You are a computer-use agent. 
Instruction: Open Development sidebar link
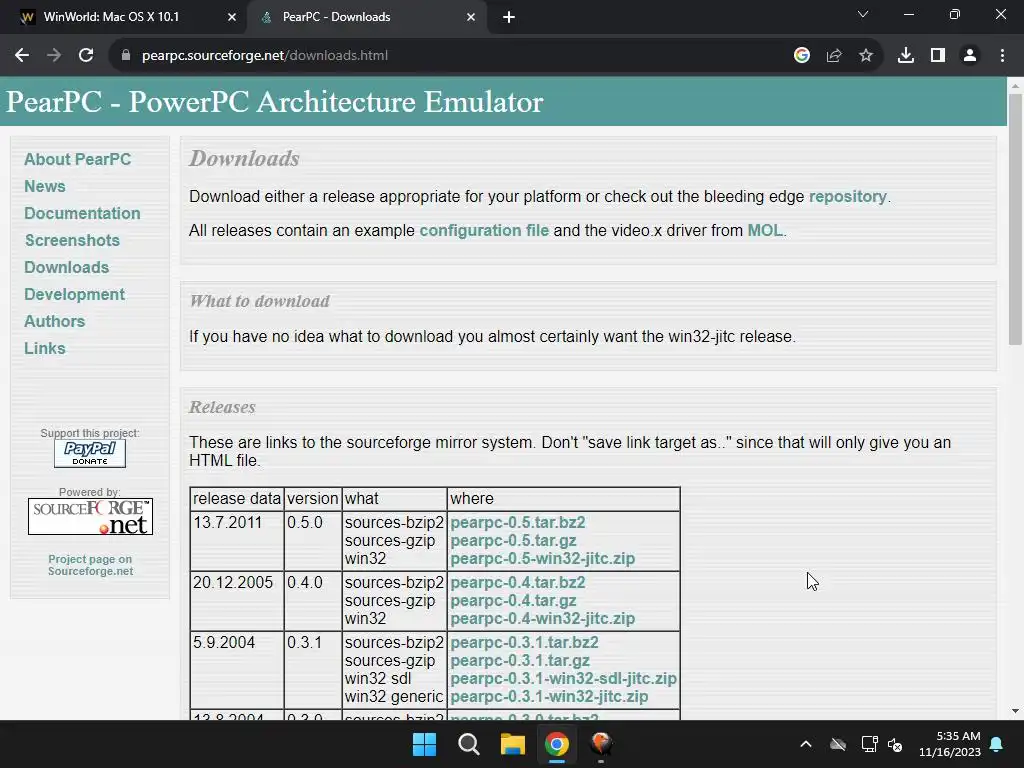pos(74,295)
